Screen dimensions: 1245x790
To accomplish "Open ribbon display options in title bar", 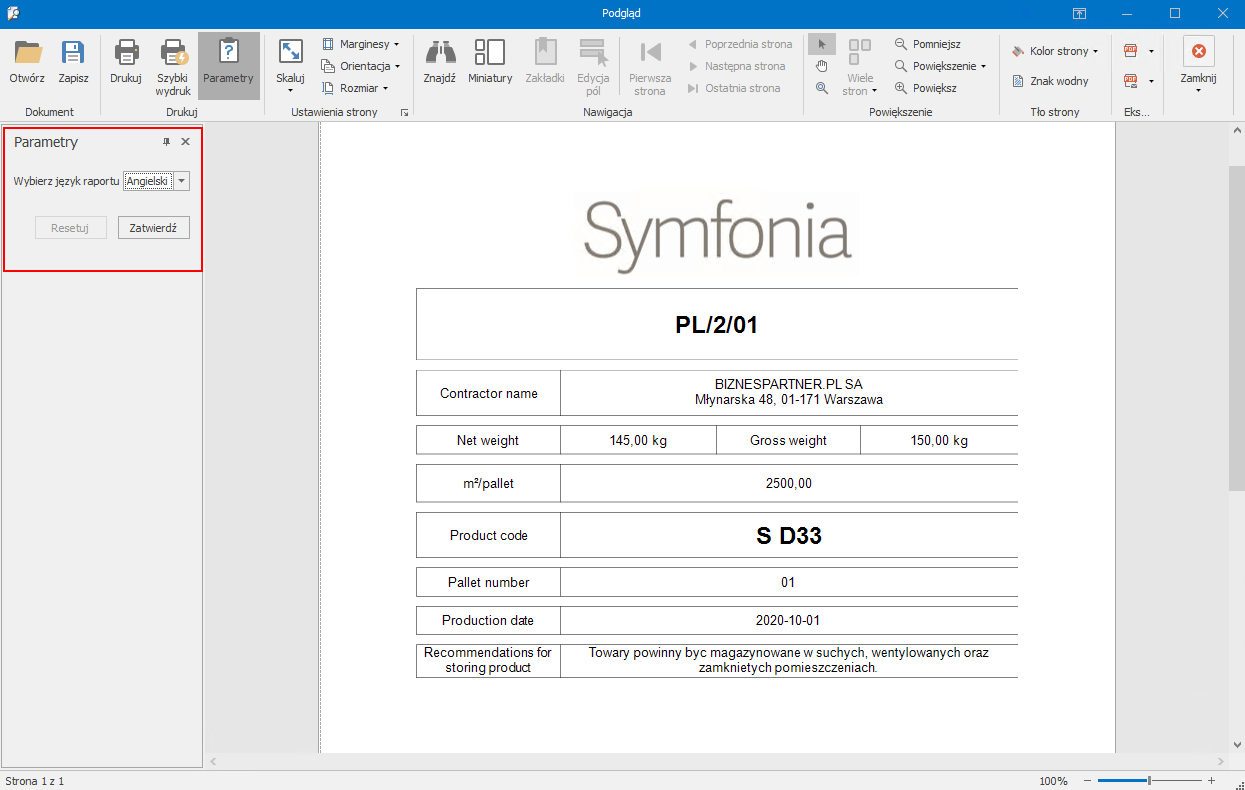I will 1079,13.
